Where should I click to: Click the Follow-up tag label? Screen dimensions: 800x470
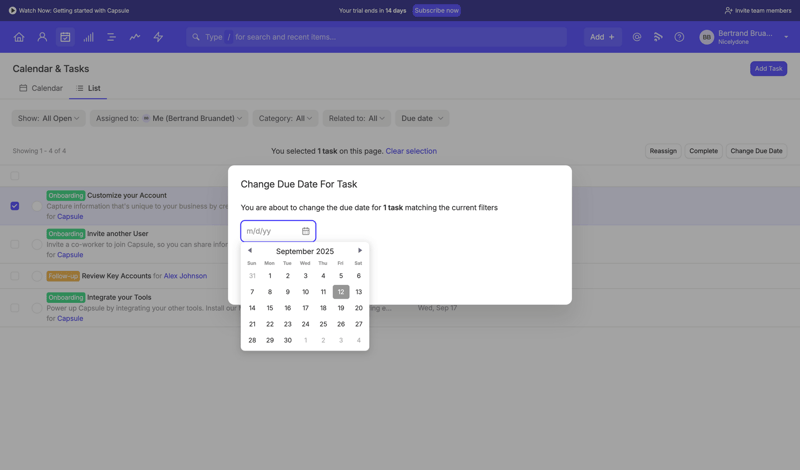(x=63, y=276)
